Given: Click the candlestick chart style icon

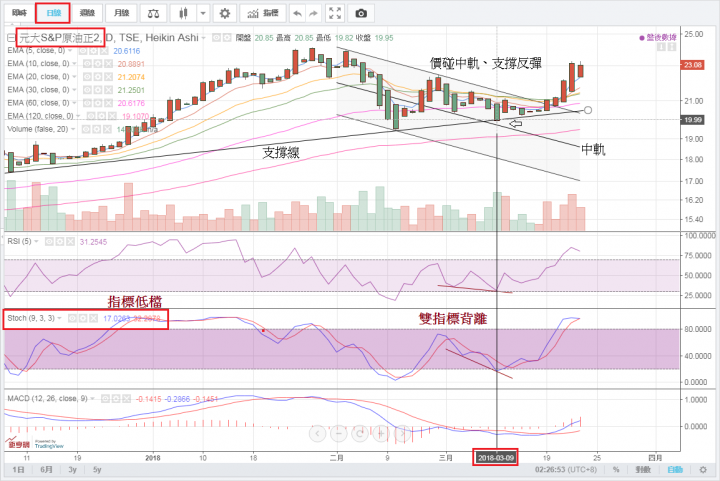Looking at the screenshot, I should 183,13.
